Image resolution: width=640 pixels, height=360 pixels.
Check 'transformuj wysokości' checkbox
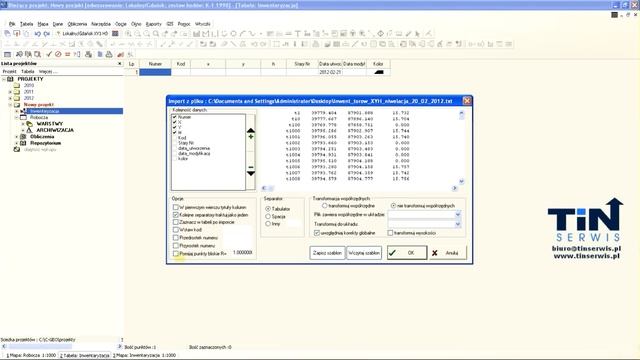(390, 233)
